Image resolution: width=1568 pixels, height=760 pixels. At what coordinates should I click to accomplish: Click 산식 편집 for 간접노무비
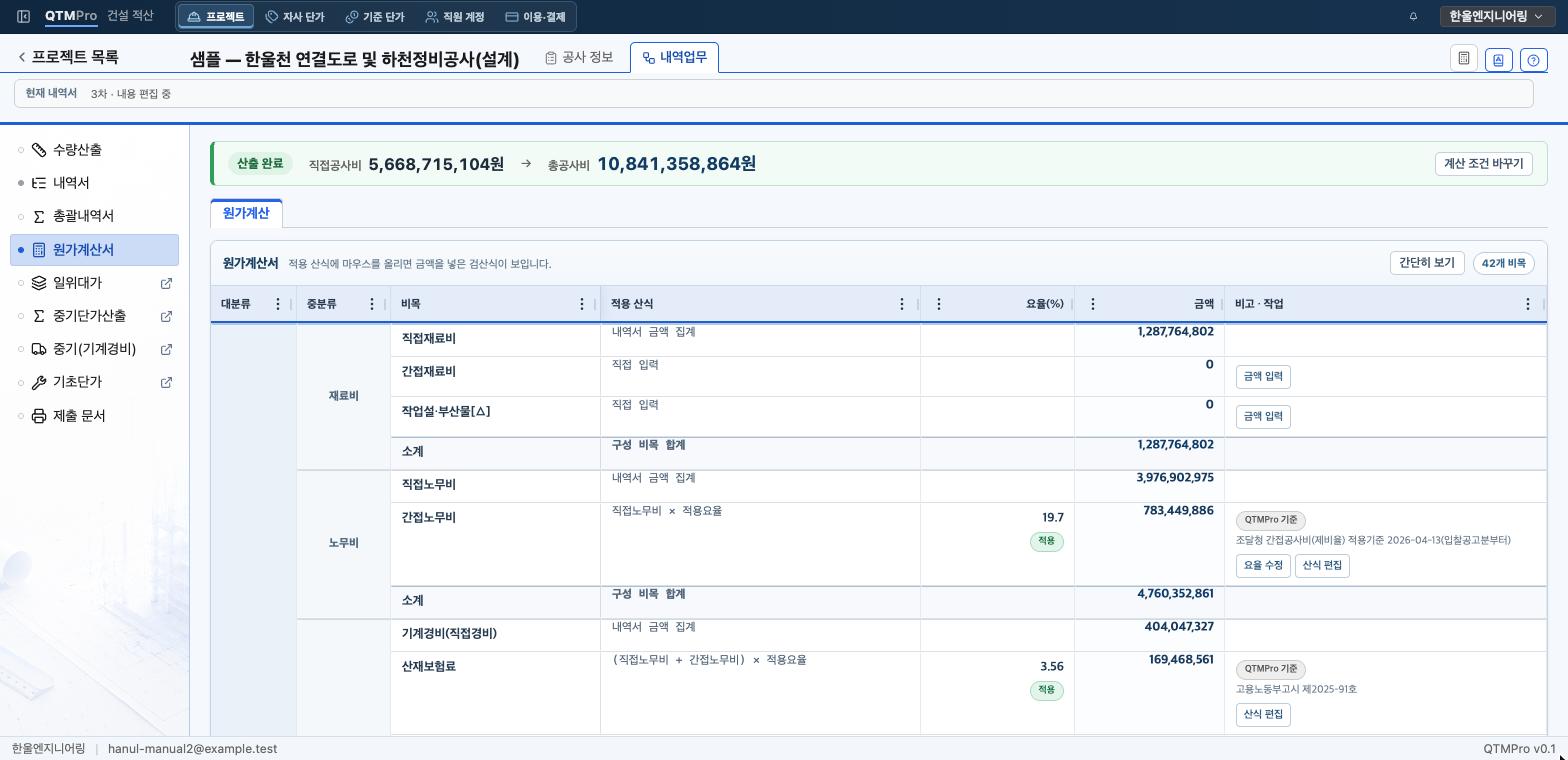[x=1323, y=566]
